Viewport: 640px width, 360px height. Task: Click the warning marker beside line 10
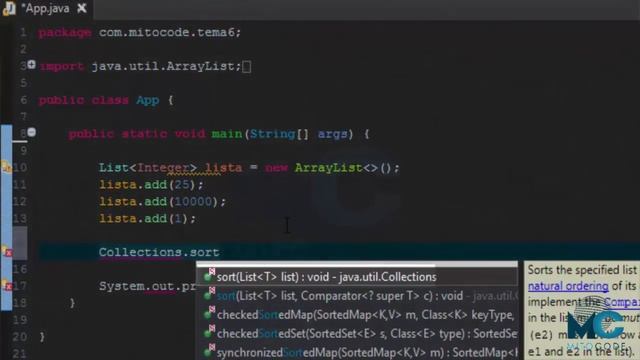pos(6,167)
